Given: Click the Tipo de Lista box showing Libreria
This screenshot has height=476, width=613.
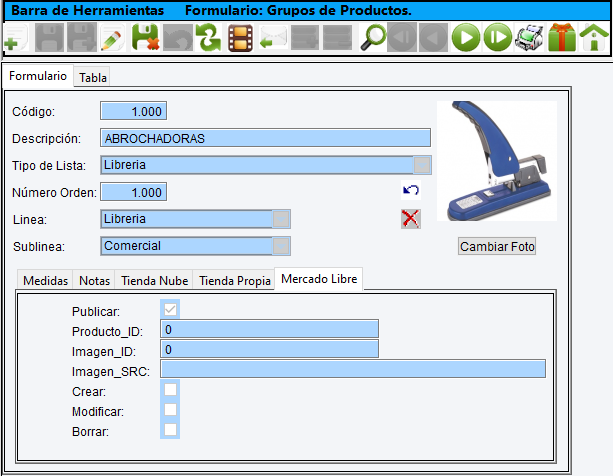Looking at the screenshot, I should tap(266, 165).
